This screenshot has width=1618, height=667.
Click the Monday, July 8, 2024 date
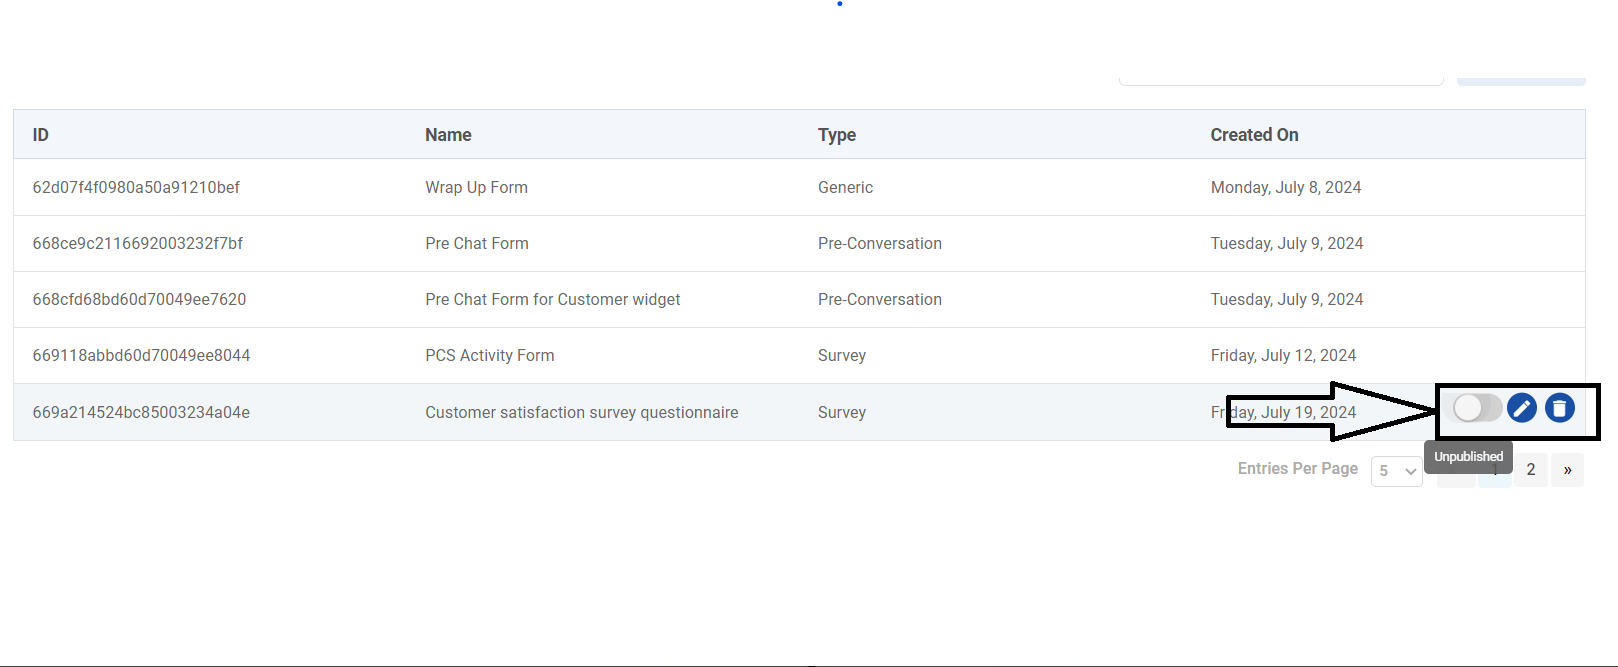point(1285,188)
